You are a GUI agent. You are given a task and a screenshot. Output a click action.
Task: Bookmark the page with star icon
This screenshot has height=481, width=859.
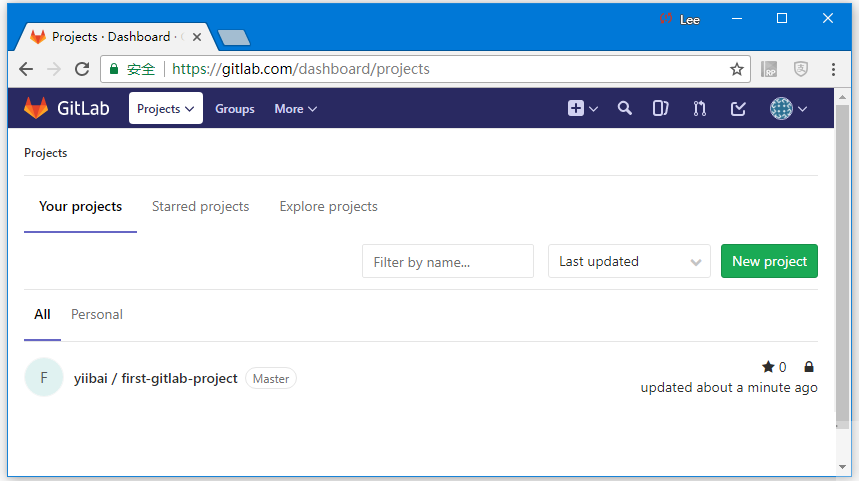pos(737,69)
